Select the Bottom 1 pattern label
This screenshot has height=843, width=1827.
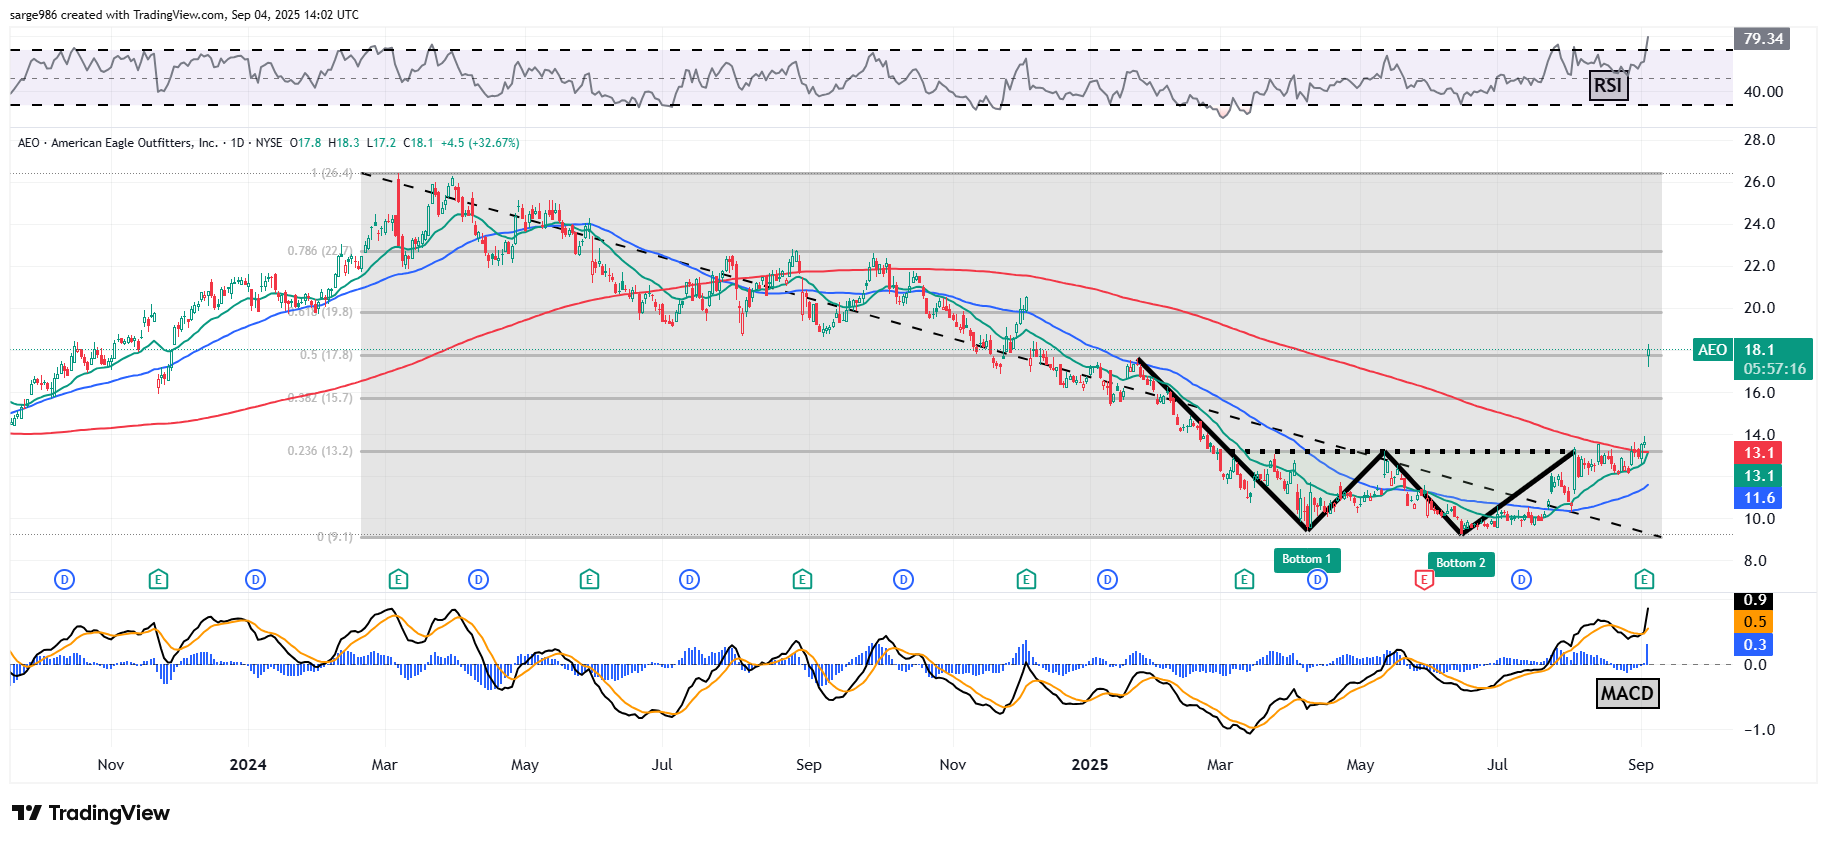pyautogui.click(x=1306, y=559)
